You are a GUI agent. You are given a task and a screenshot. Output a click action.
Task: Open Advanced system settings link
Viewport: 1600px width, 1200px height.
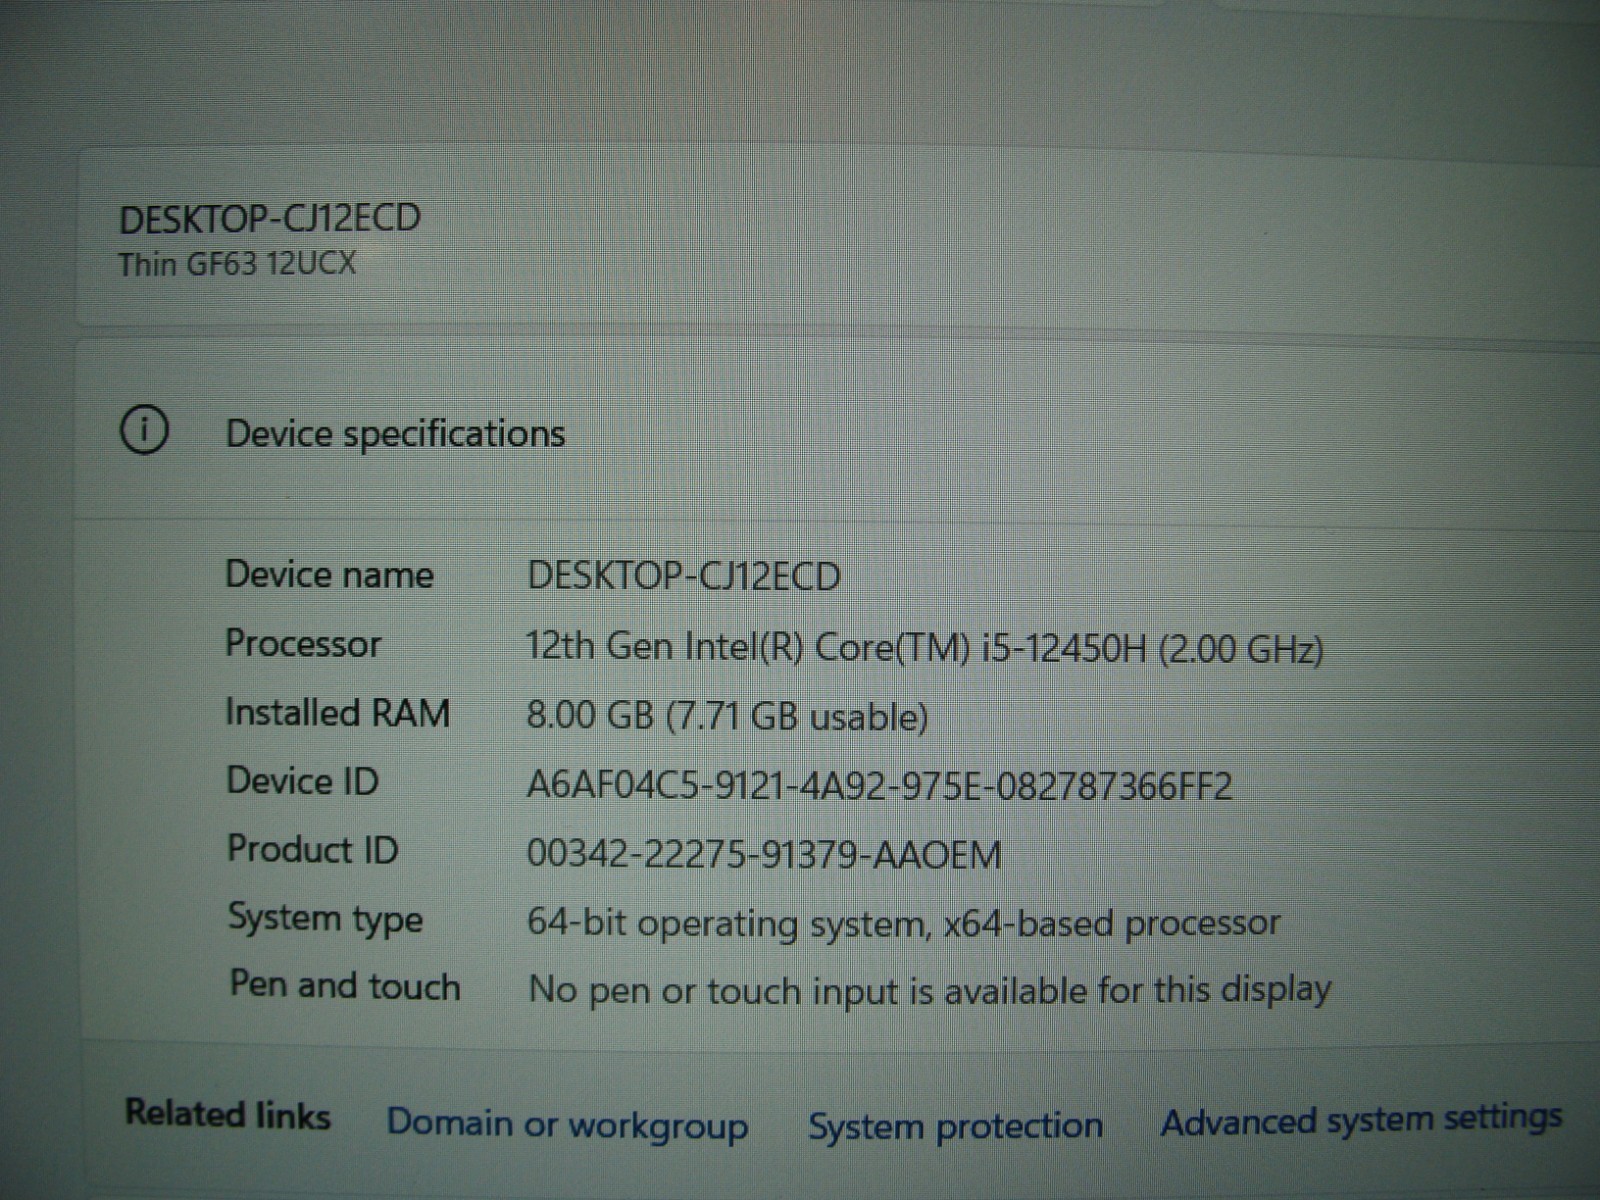[1361, 1119]
